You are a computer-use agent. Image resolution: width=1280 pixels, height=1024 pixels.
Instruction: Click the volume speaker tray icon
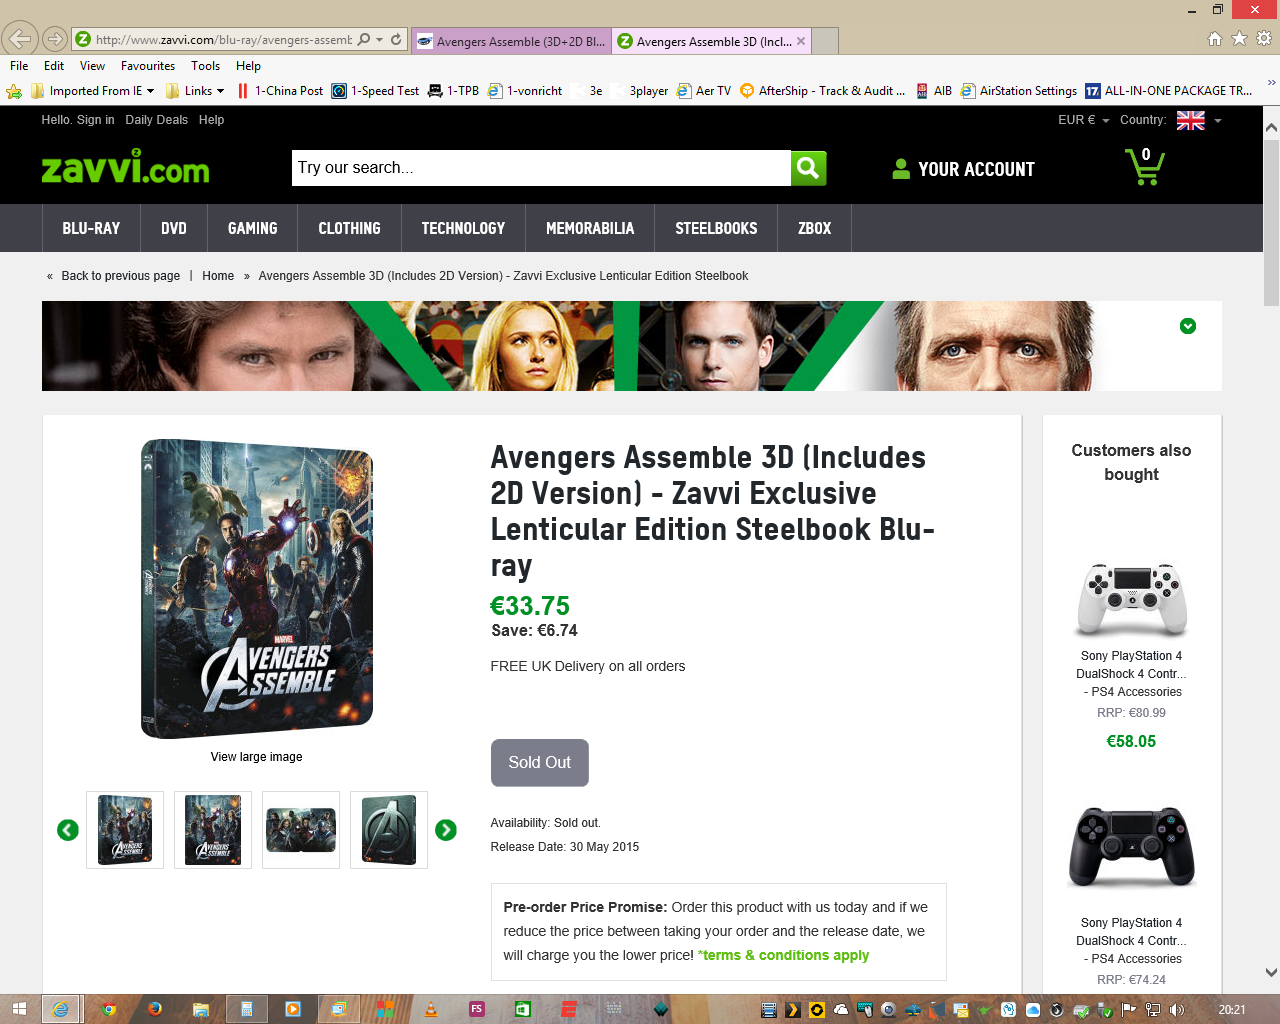[1177, 1010]
